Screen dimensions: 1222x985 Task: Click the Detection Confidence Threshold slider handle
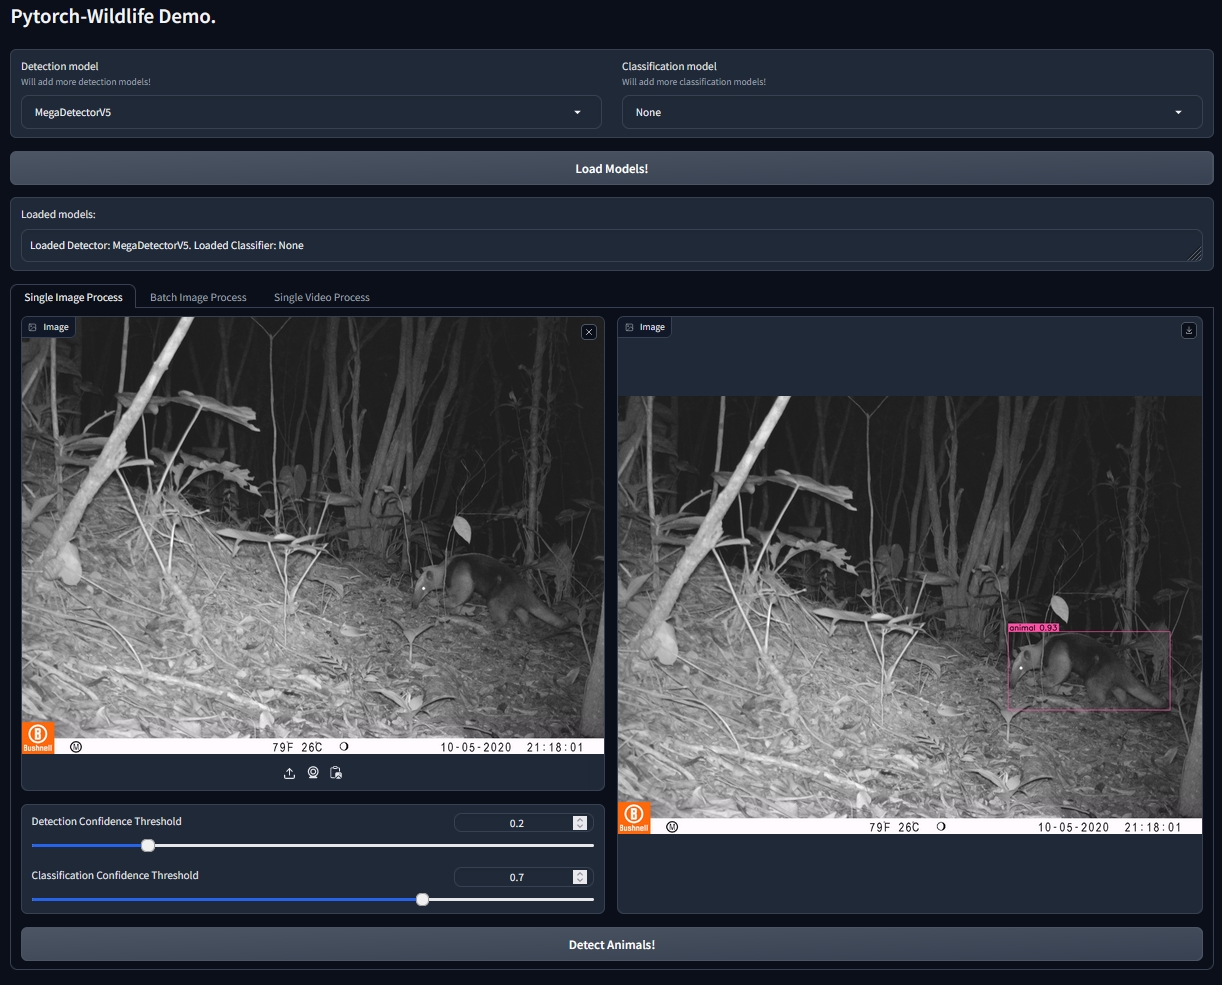148,846
